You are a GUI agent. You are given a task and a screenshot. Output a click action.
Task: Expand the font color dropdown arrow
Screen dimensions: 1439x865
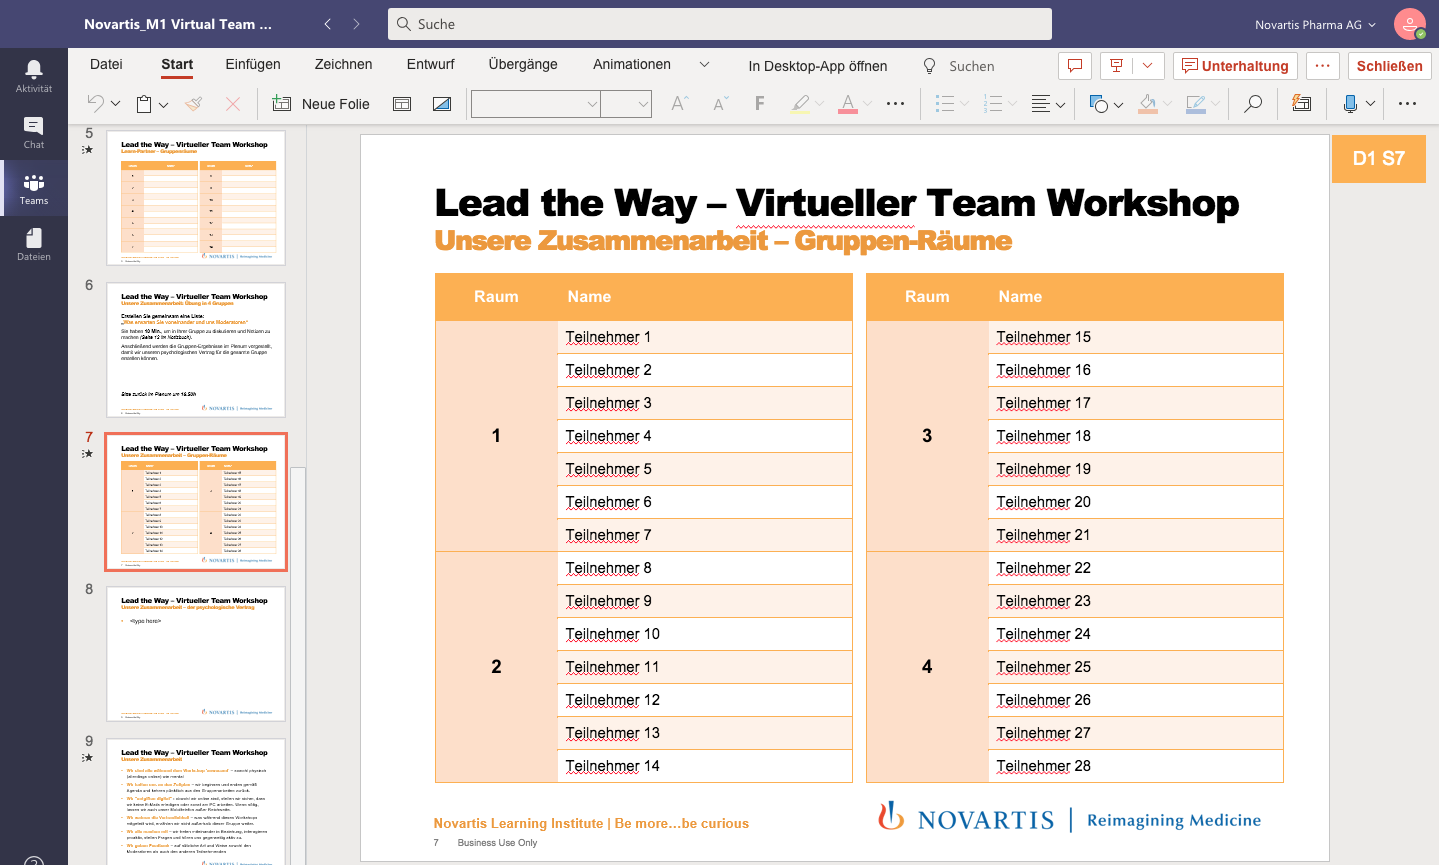867,104
